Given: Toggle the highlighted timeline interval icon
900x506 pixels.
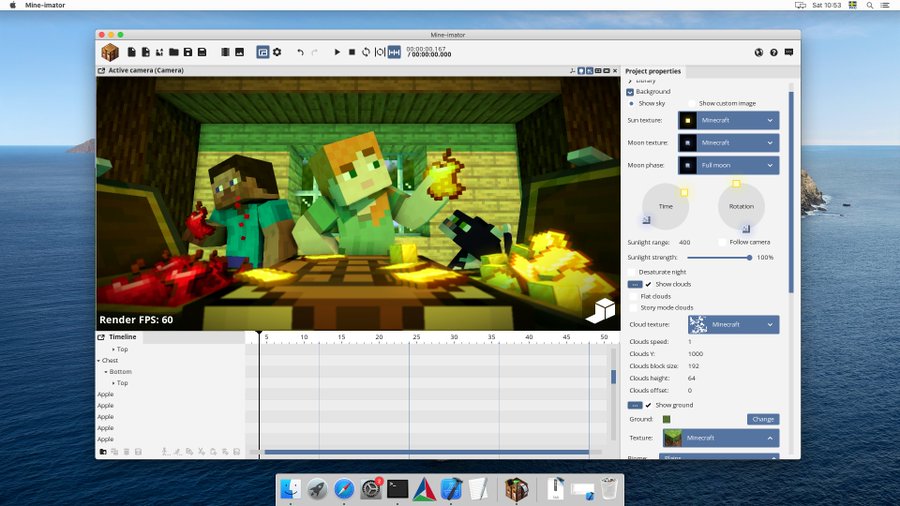Looking at the screenshot, I should 394,52.
